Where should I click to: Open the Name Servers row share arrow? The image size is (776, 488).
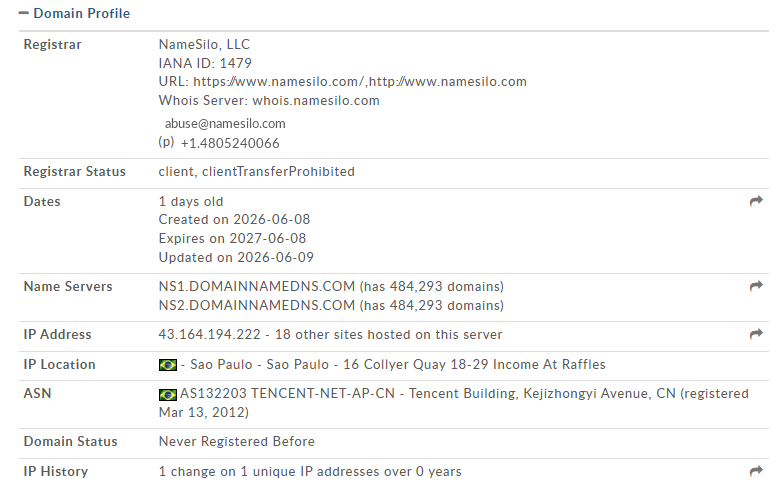(x=756, y=286)
